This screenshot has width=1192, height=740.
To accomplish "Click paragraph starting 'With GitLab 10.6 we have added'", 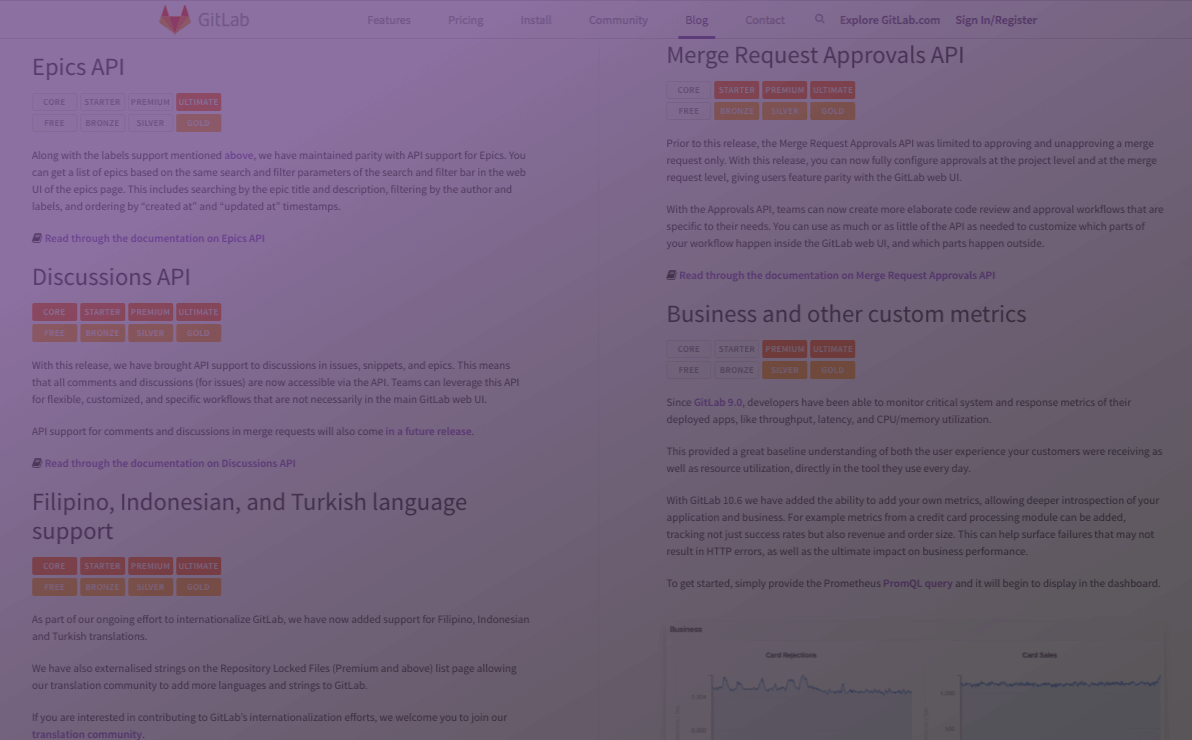I will tap(913, 526).
